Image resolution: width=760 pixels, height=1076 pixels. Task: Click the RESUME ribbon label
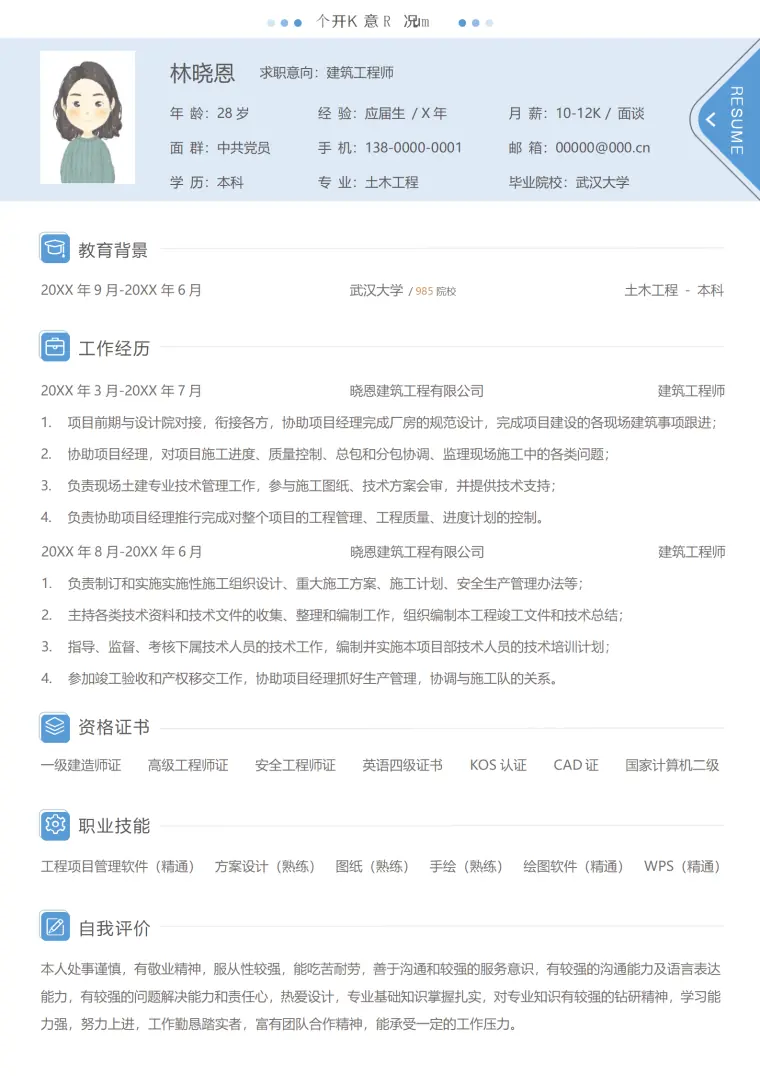point(736,120)
